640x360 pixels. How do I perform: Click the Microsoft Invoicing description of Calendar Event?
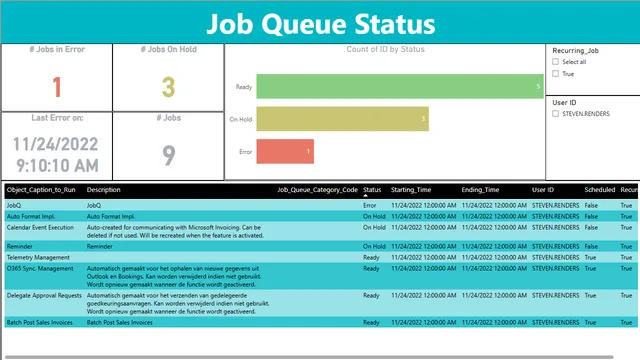[175, 231]
